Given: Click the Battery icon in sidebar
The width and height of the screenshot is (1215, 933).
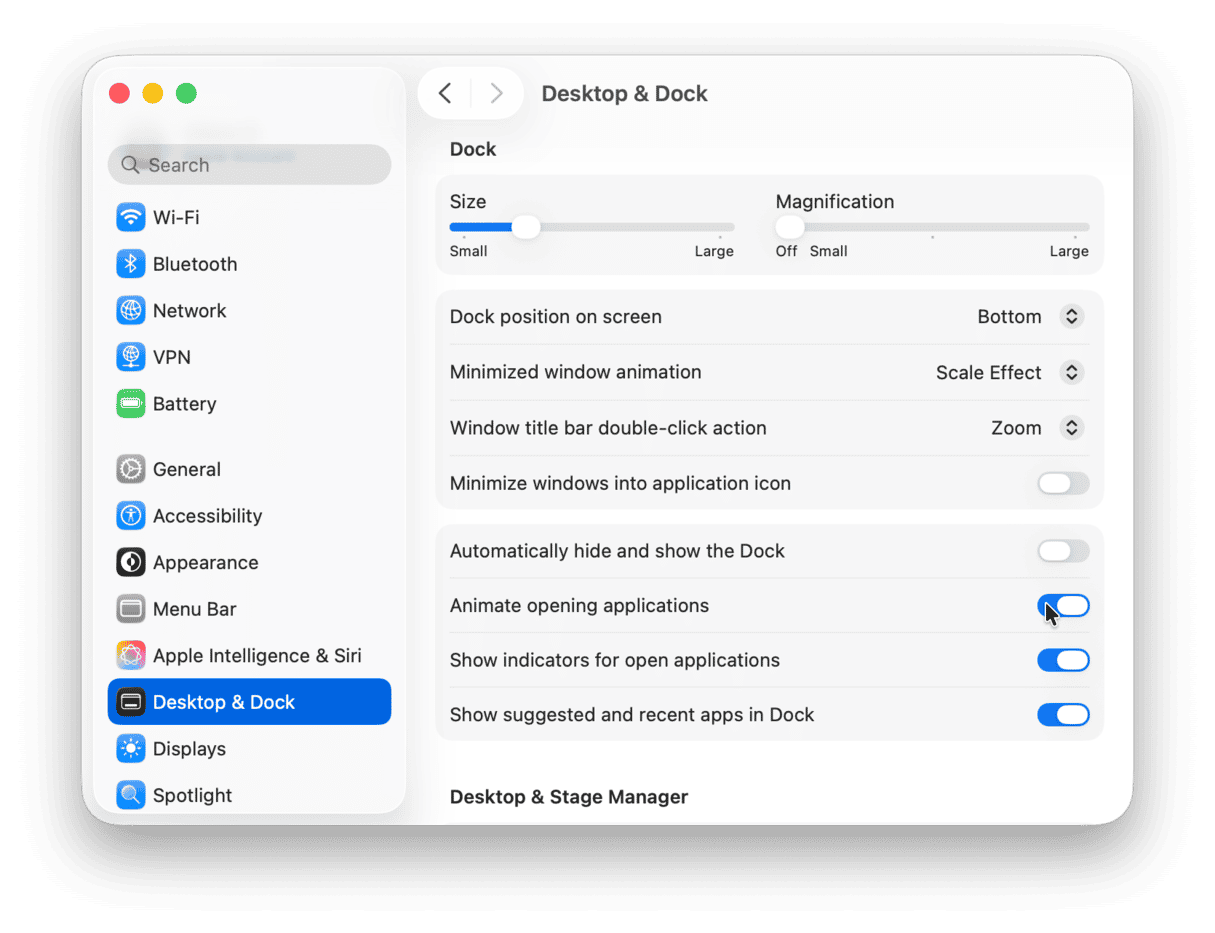Looking at the screenshot, I should [130, 404].
